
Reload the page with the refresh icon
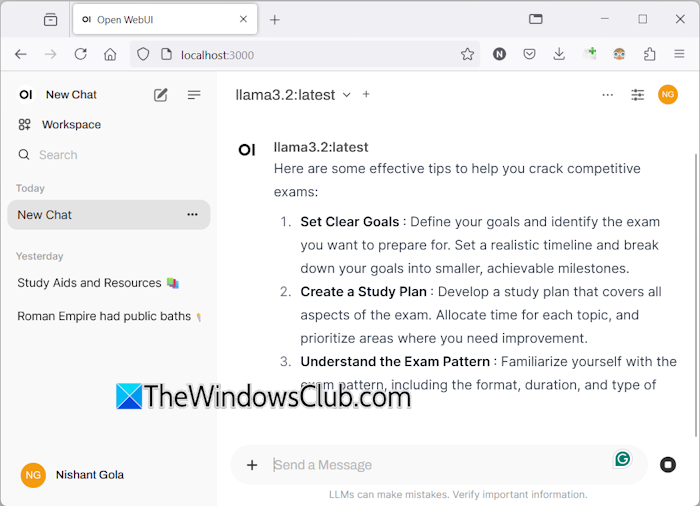coord(80,54)
